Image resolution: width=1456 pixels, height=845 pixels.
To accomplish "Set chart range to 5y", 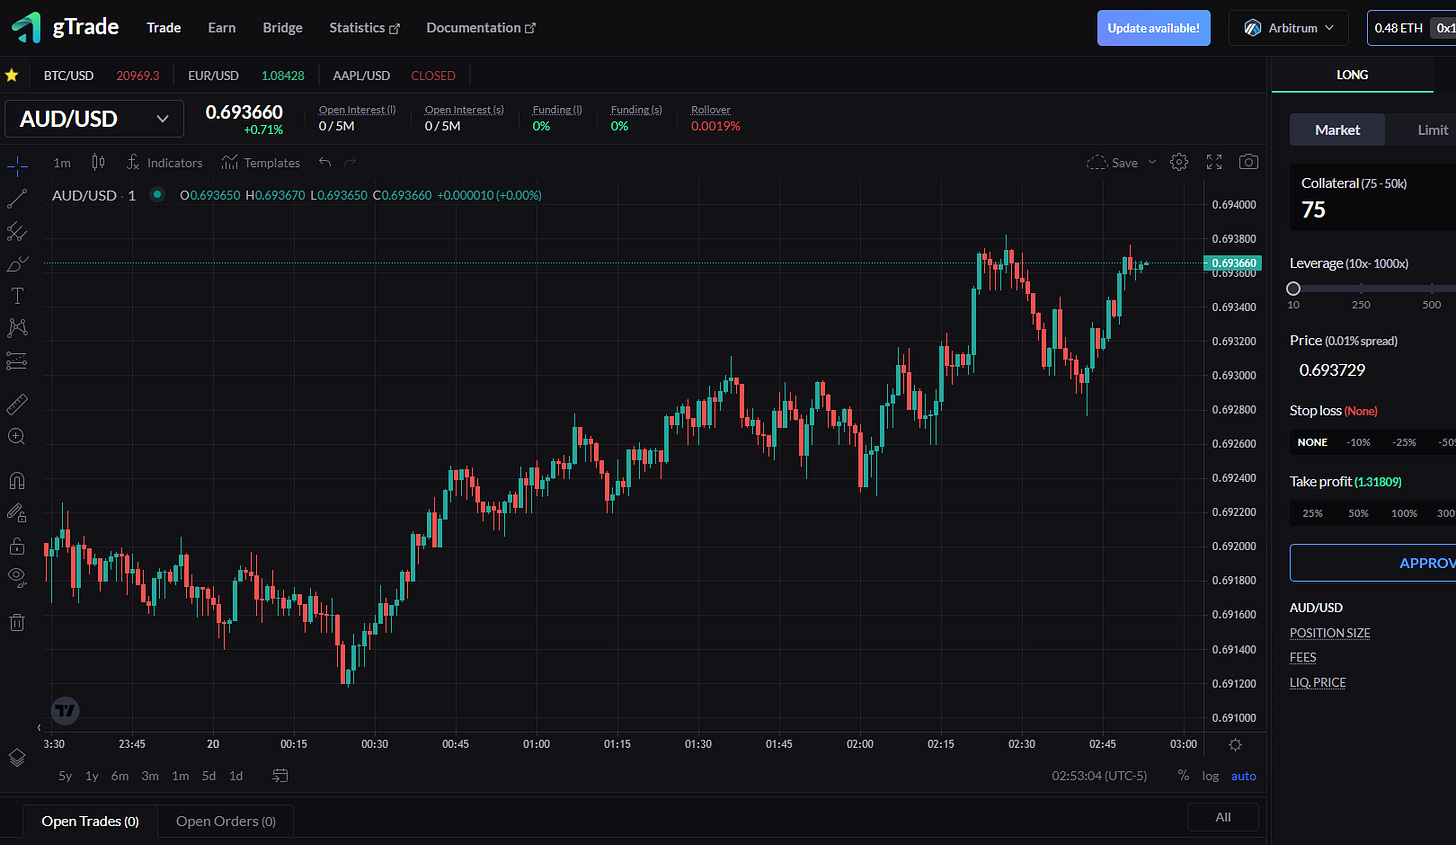I will pos(65,776).
